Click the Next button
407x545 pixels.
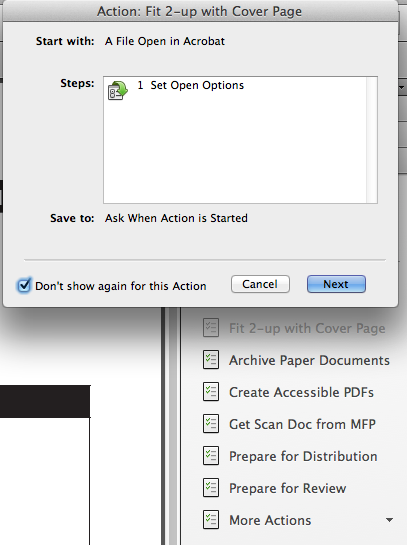(336, 284)
